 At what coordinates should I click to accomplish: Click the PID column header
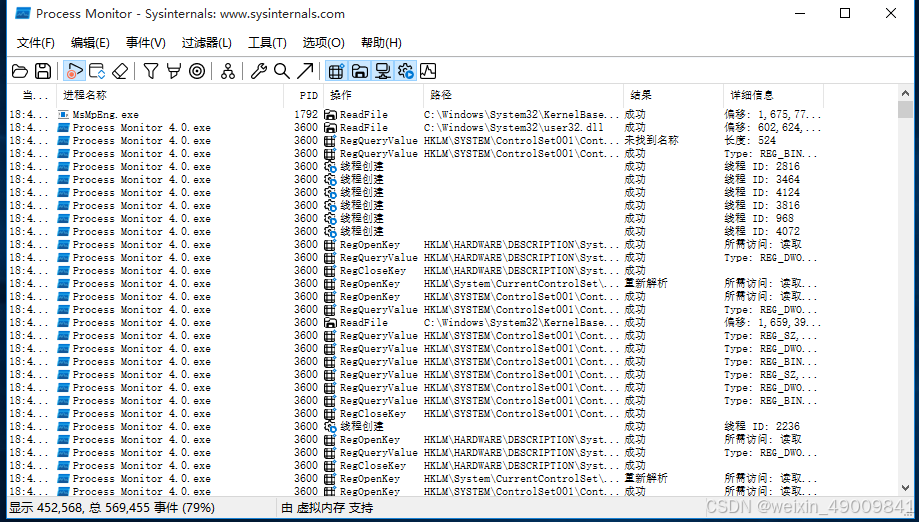303,95
